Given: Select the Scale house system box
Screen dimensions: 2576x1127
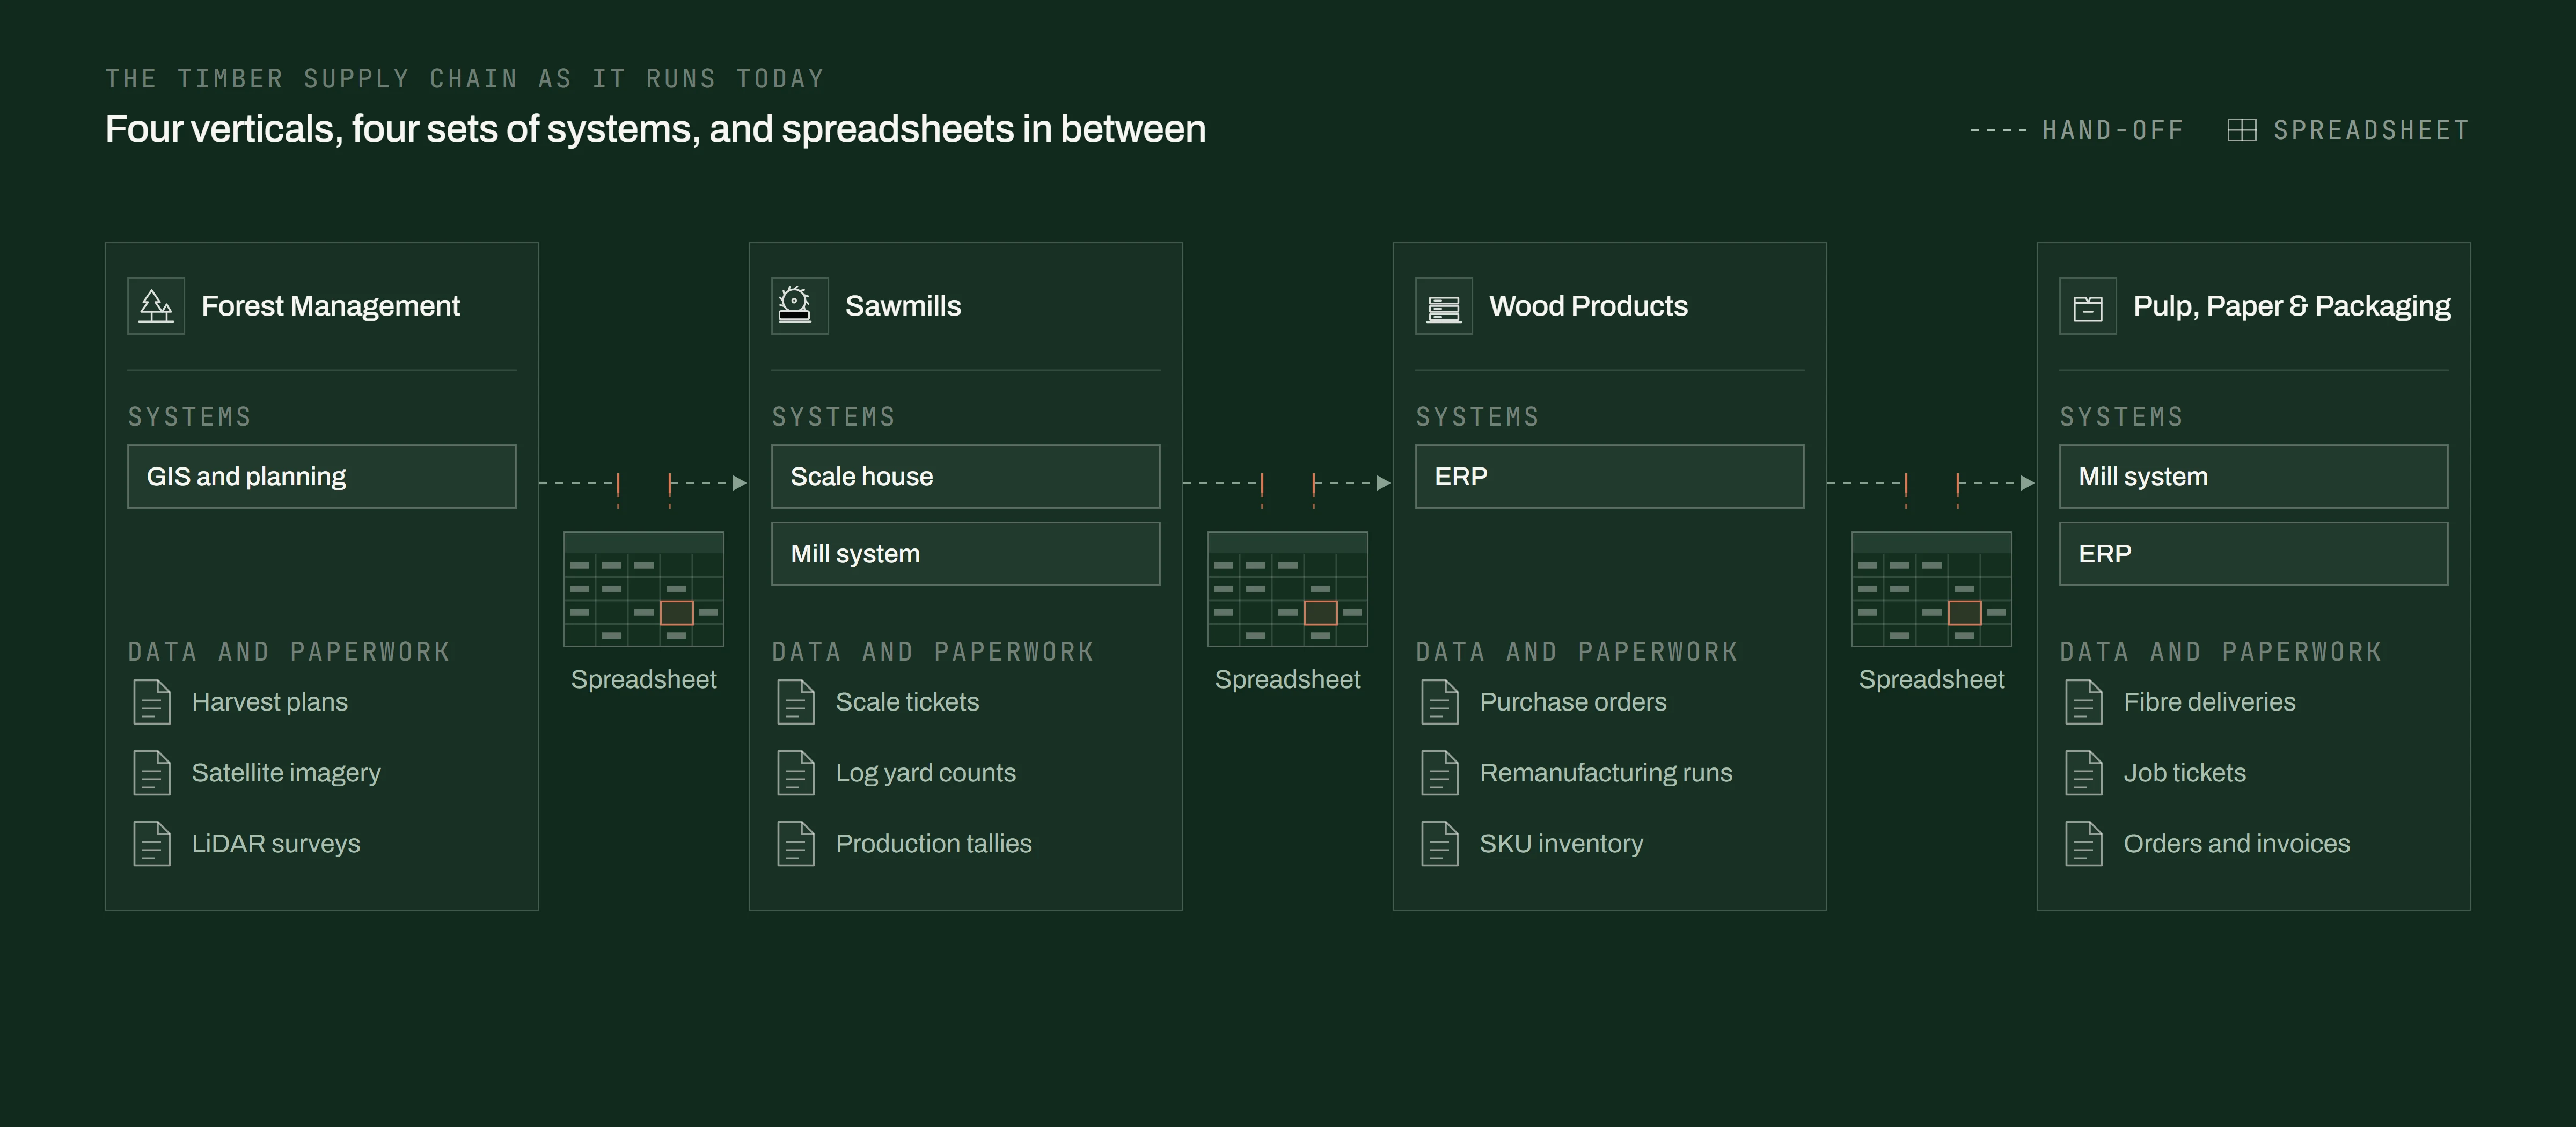Looking at the screenshot, I should 966,477.
